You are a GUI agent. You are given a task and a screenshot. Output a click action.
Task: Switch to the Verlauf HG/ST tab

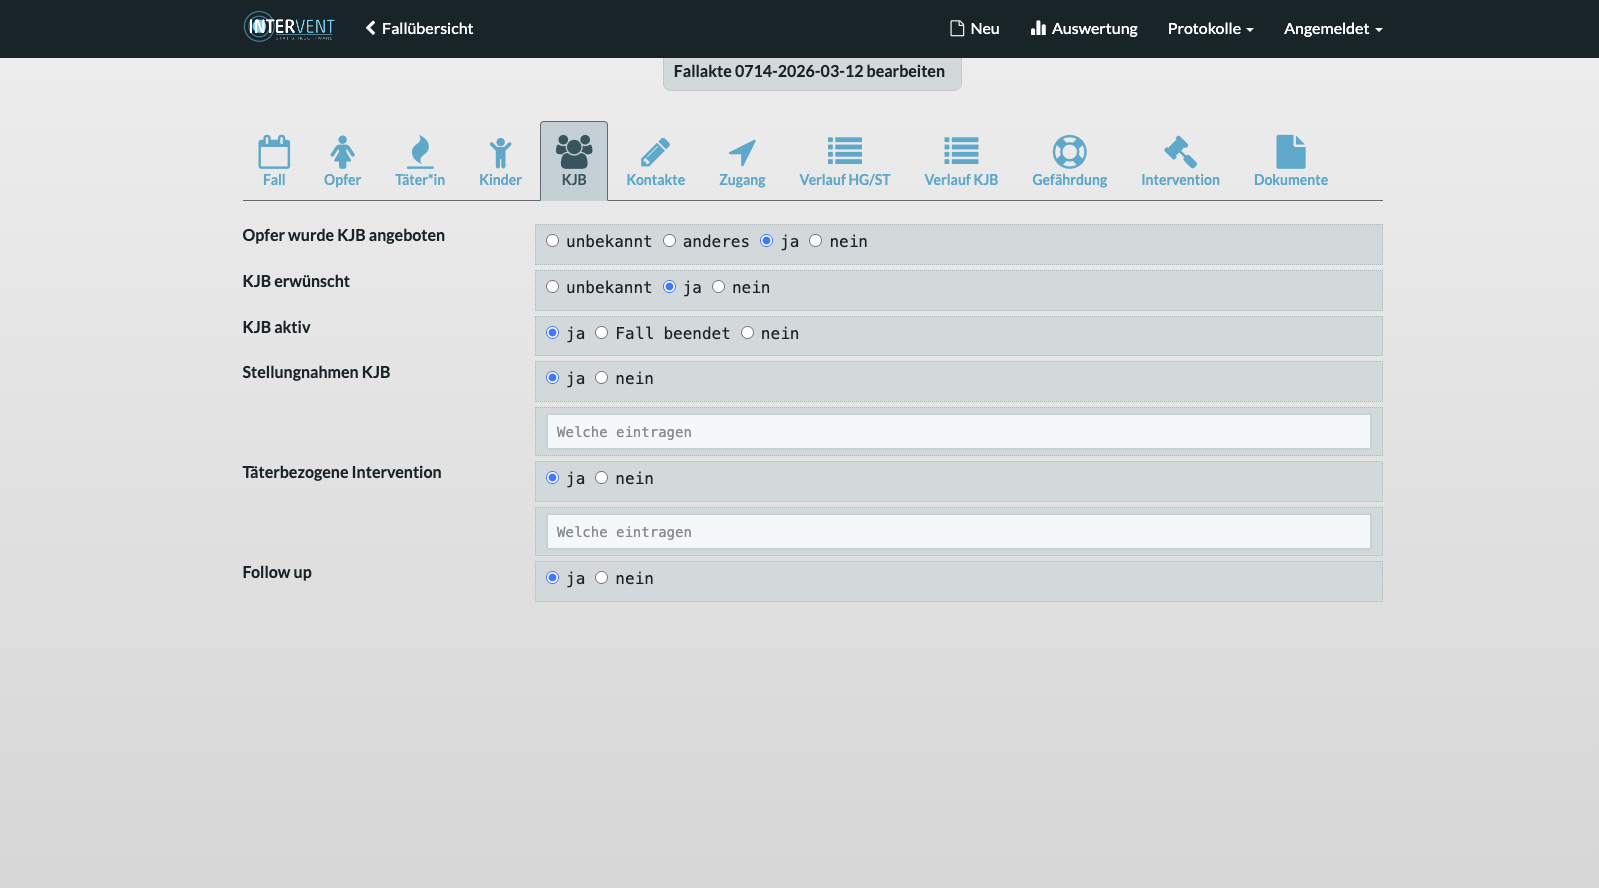[x=844, y=162]
